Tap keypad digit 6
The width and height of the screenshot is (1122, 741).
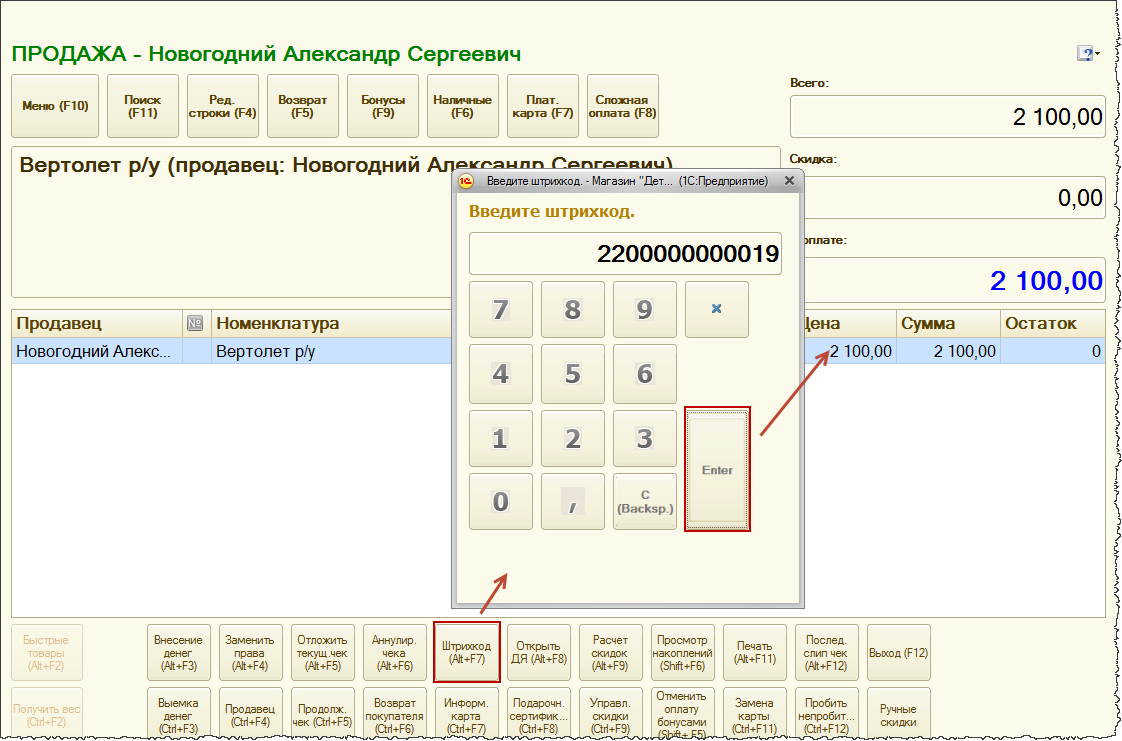tap(645, 373)
